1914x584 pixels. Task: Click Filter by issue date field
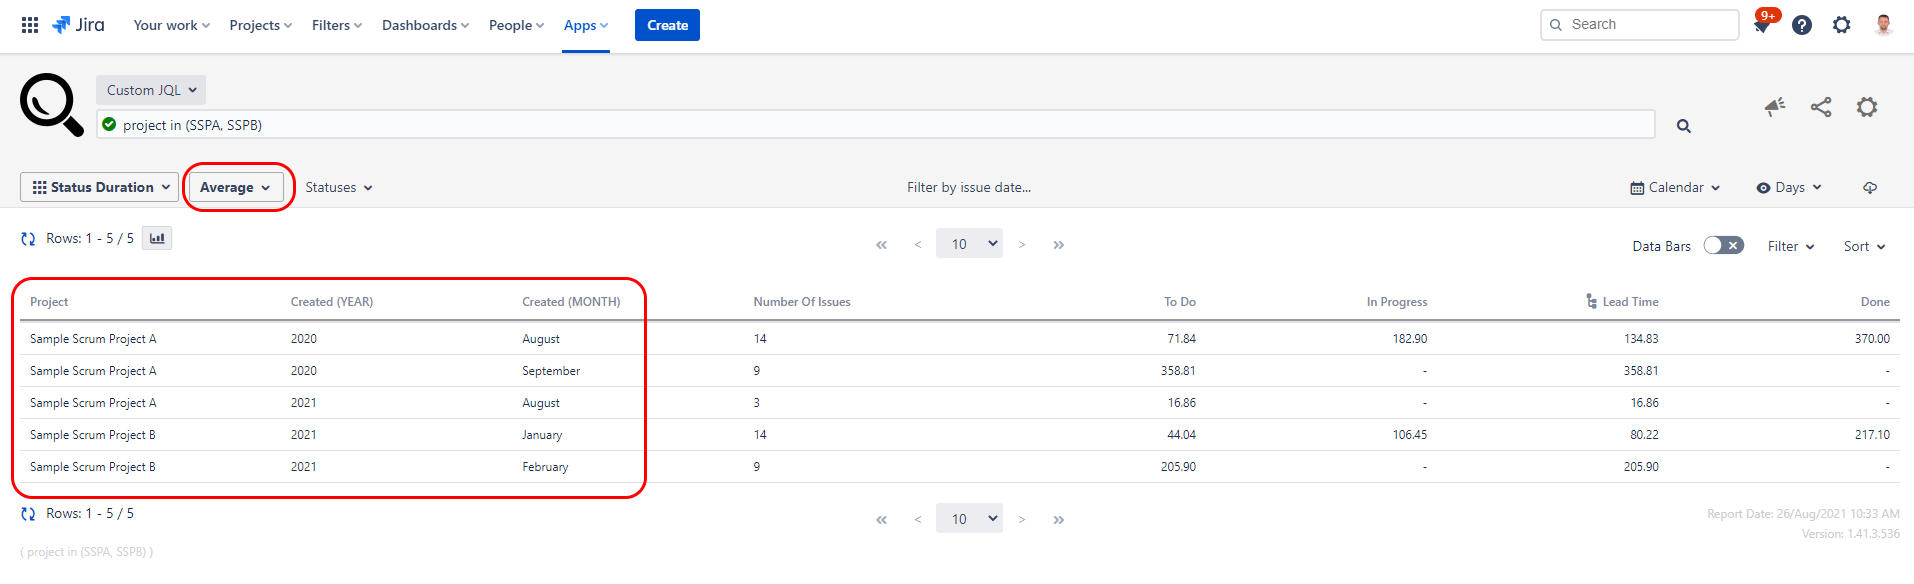click(969, 187)
